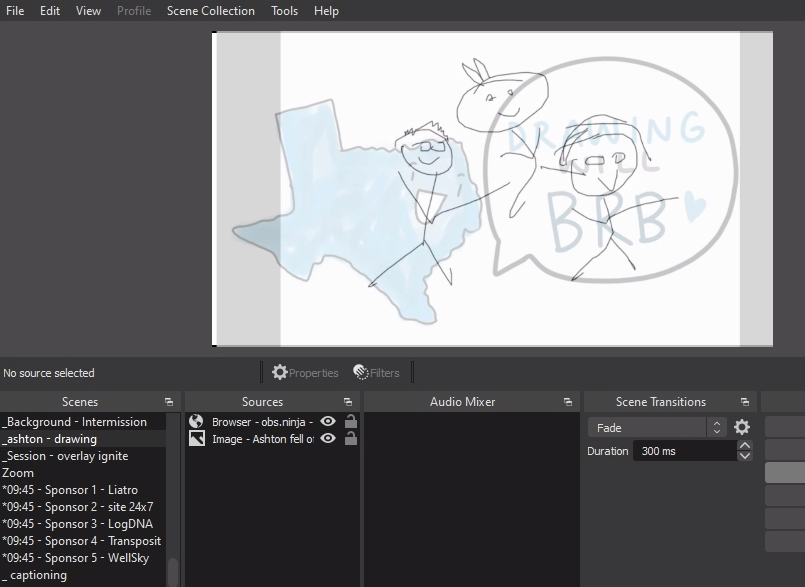Select Image - Ashton fell source row
Screen dimensions: 805x587
tap(272, 439)
